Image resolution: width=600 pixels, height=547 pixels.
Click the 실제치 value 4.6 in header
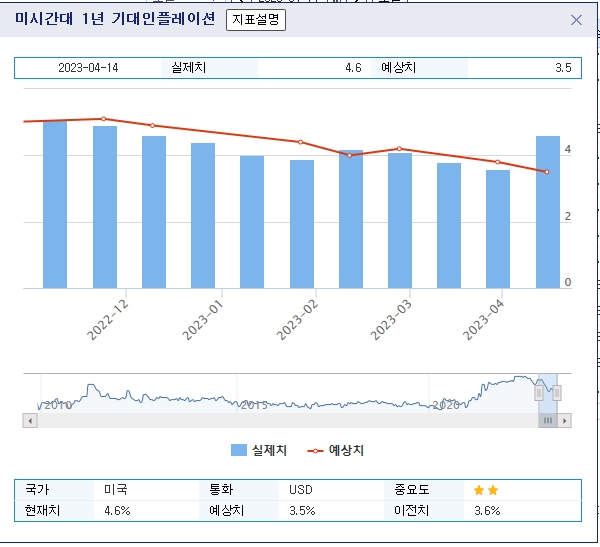pyautogui.click(x=353, y=68)
